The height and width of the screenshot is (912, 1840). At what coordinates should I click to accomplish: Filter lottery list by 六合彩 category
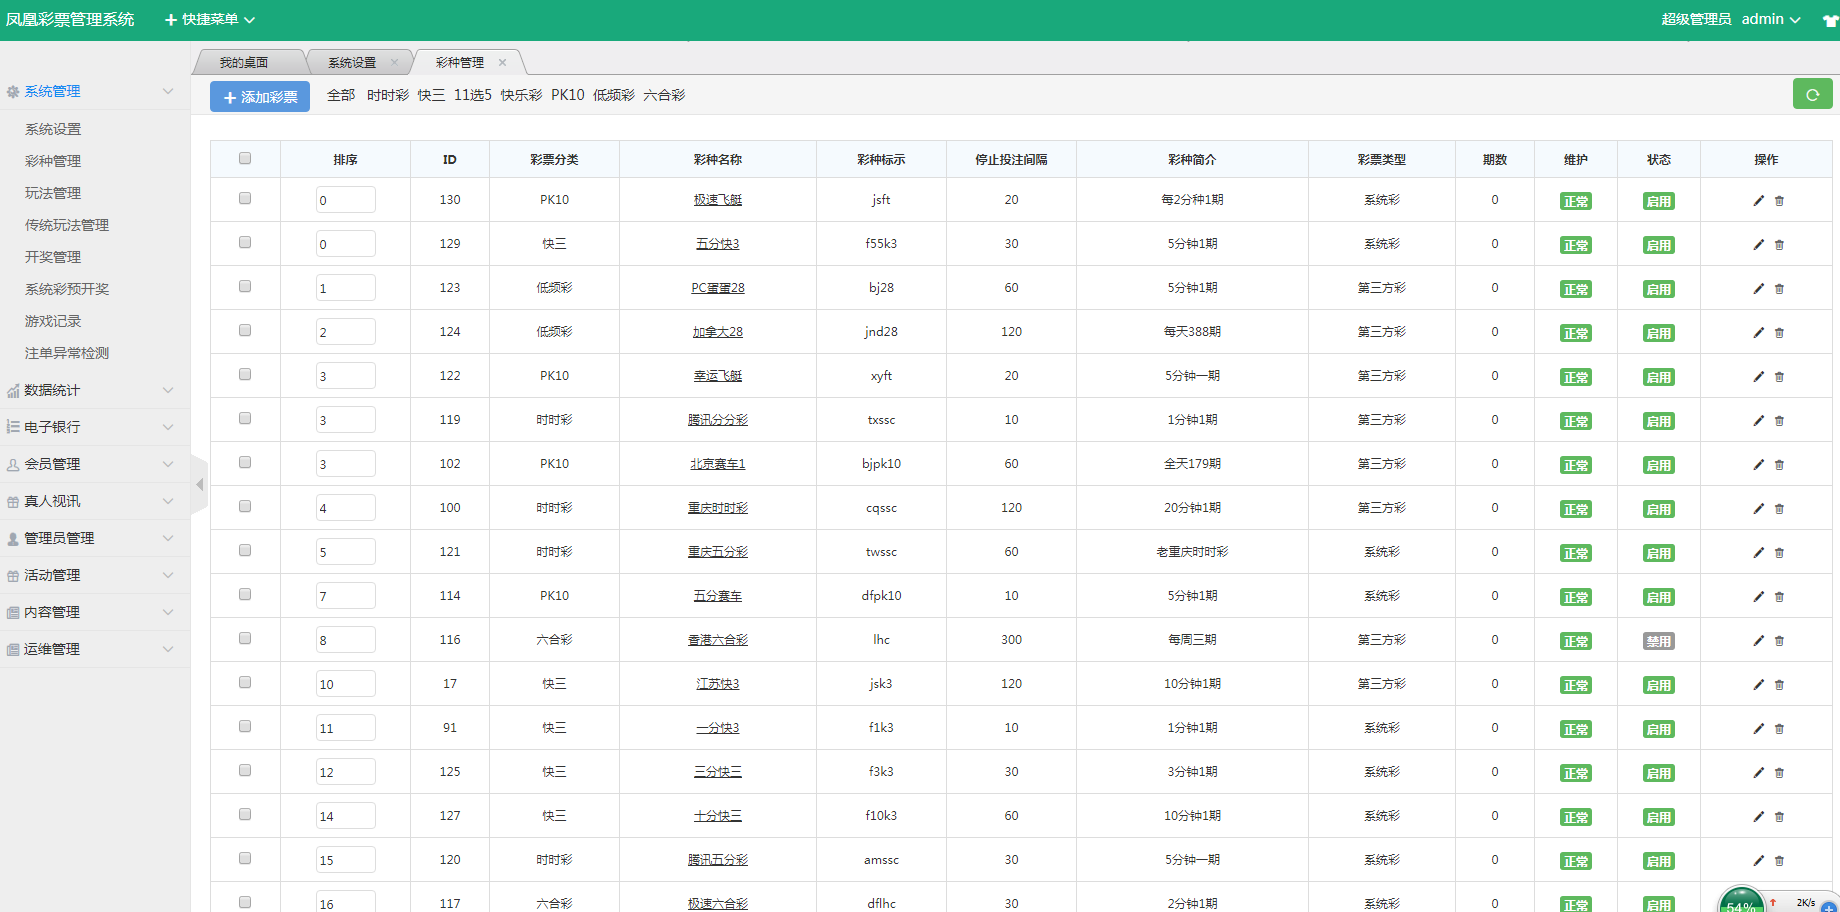click(664, 95)
